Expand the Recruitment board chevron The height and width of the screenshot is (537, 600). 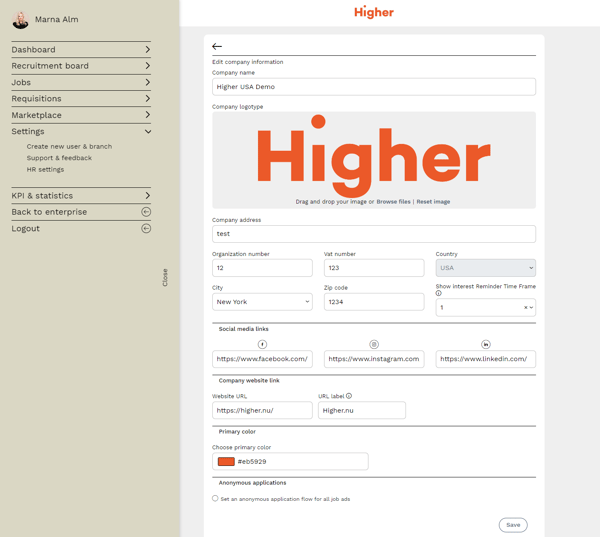click(147, 66)
